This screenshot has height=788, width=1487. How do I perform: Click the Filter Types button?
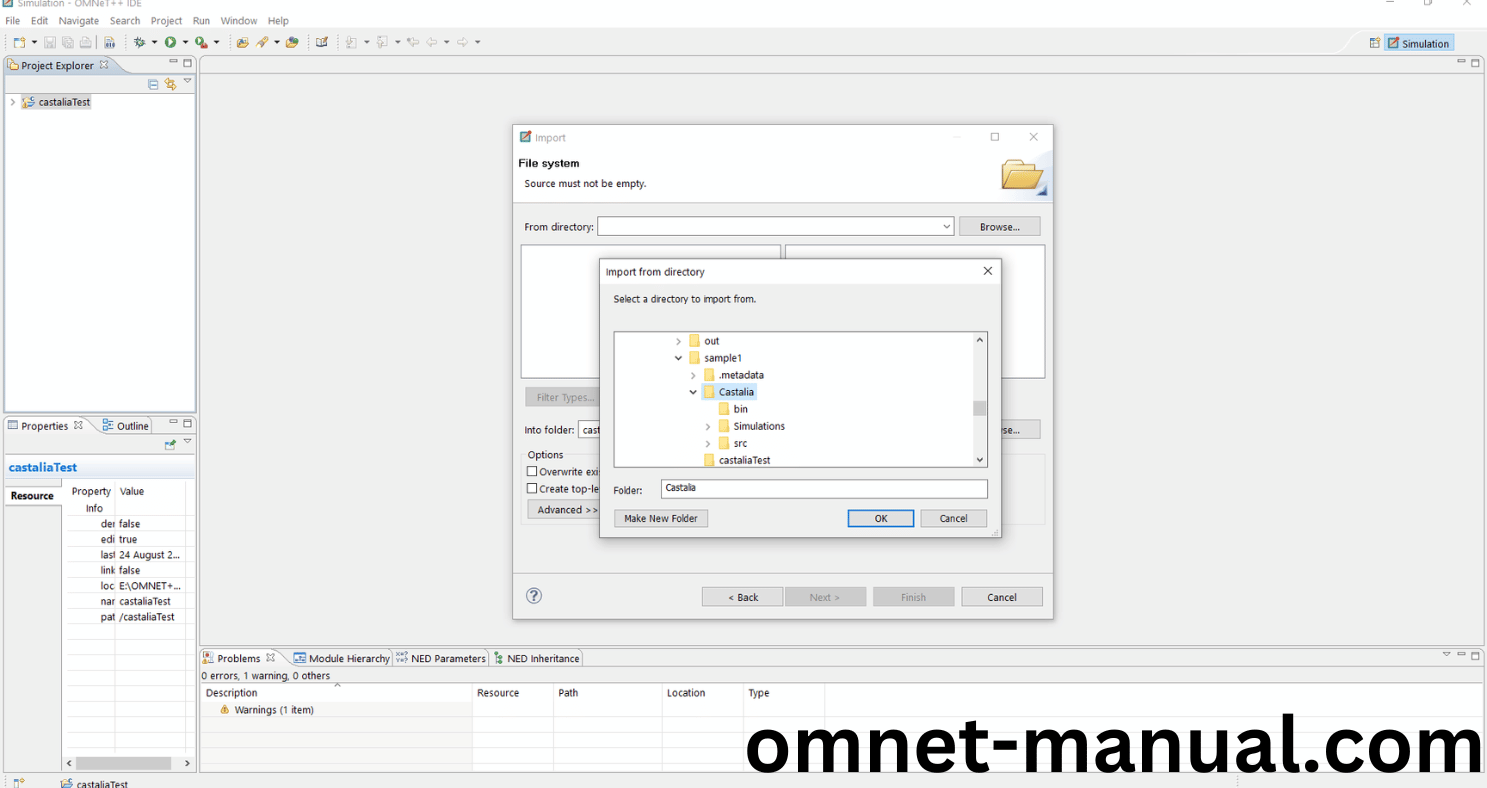pos(563,397)
